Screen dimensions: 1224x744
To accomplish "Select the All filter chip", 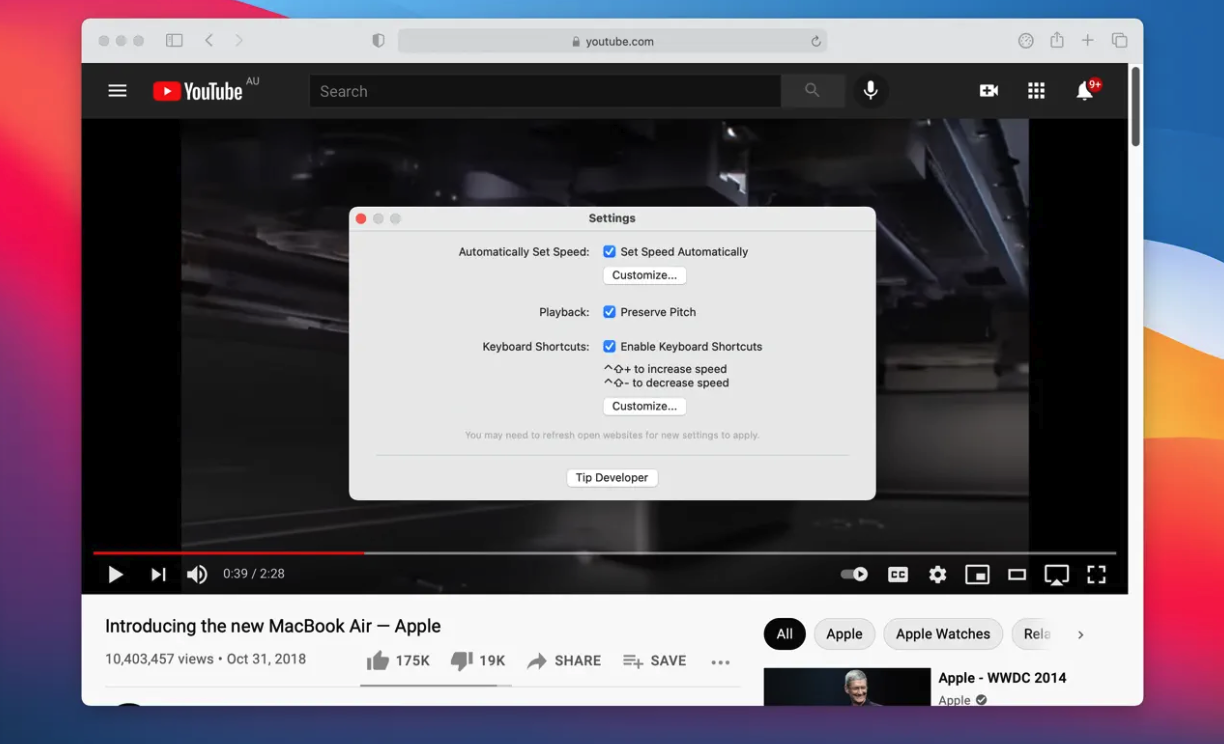I will pyautogui.click(x=785, y=634).
